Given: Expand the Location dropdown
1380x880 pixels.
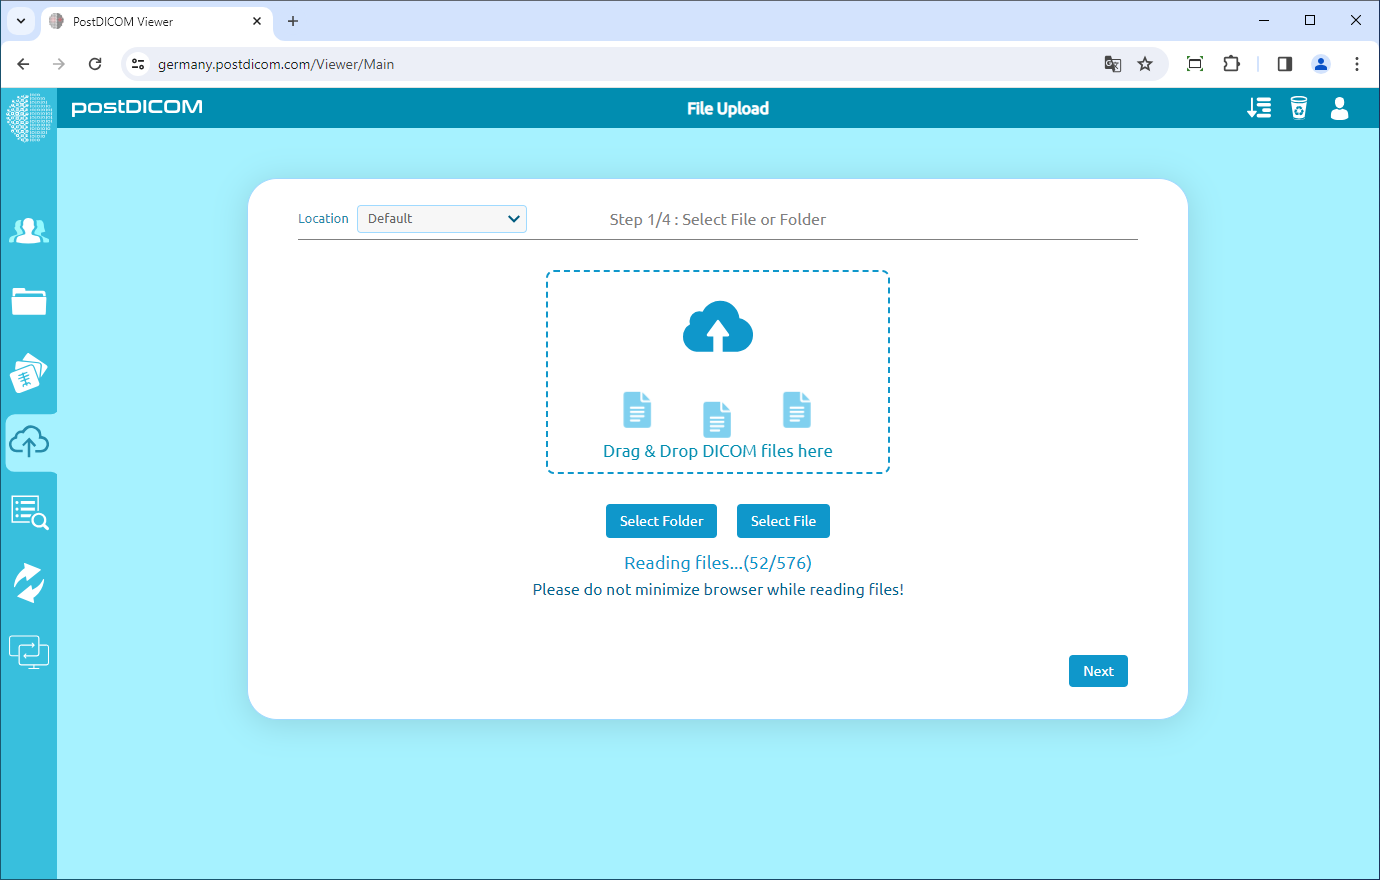Looking at the screenshot, I should click(x=442, y=219).
